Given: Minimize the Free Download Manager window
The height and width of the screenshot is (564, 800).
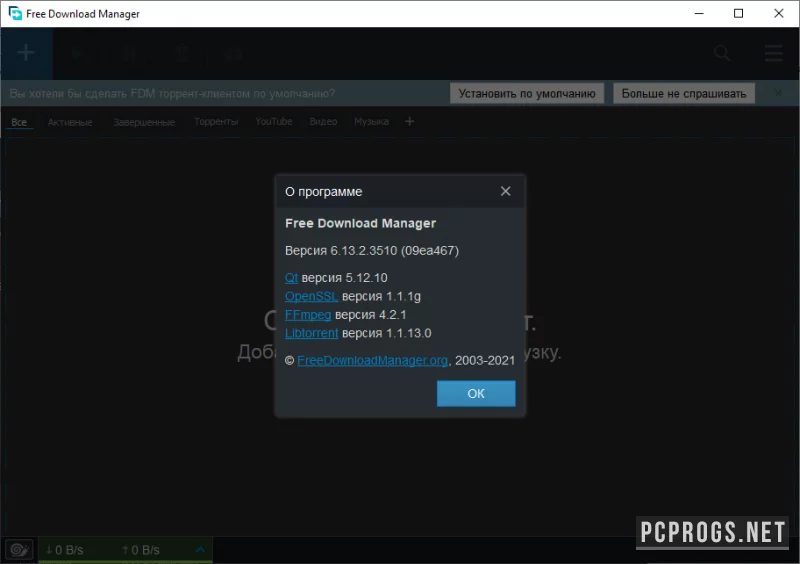Looking at the screenshot, I should (699, 13).
